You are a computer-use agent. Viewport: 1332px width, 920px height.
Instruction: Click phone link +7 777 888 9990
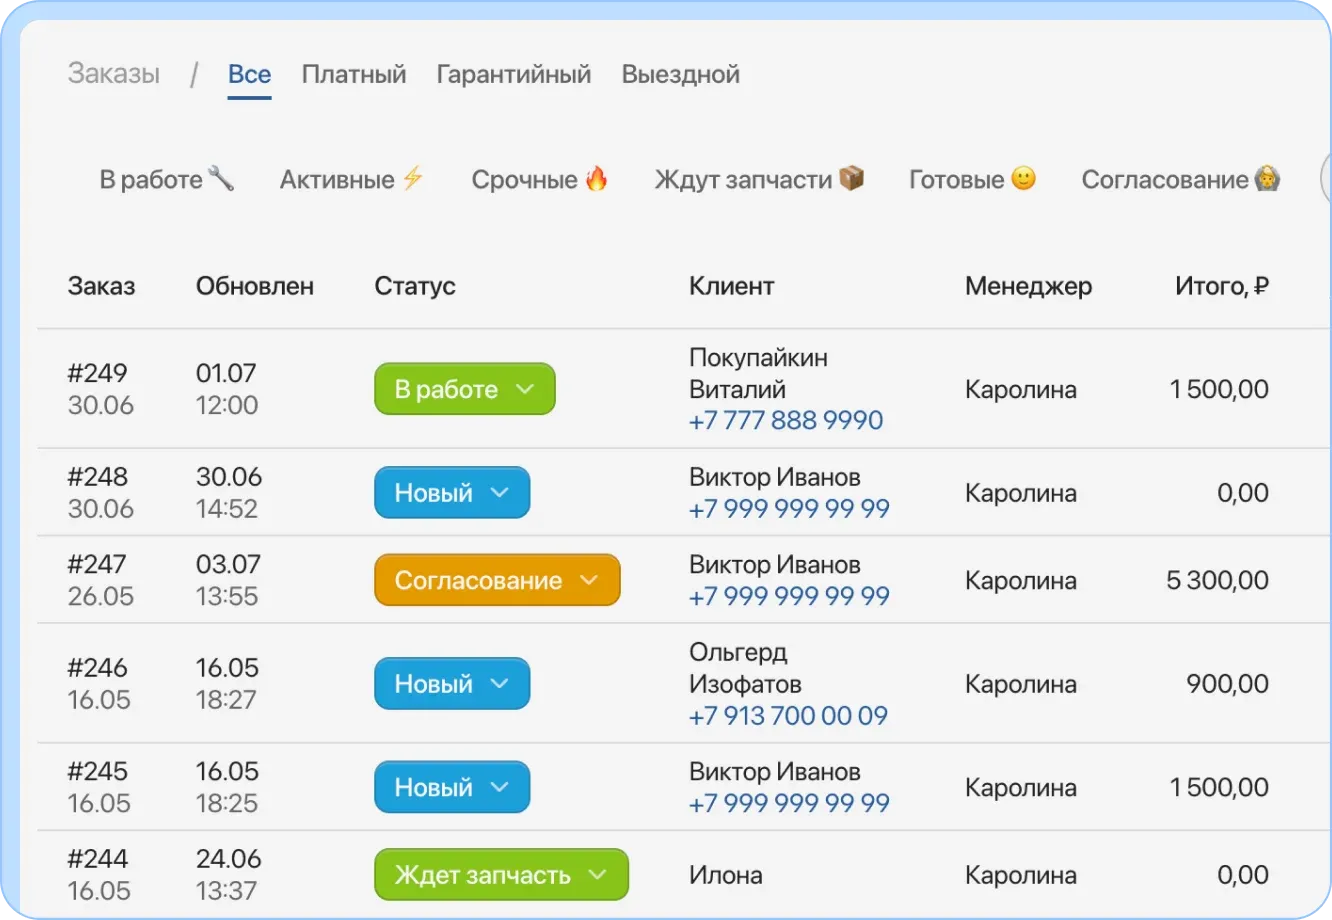785,420
